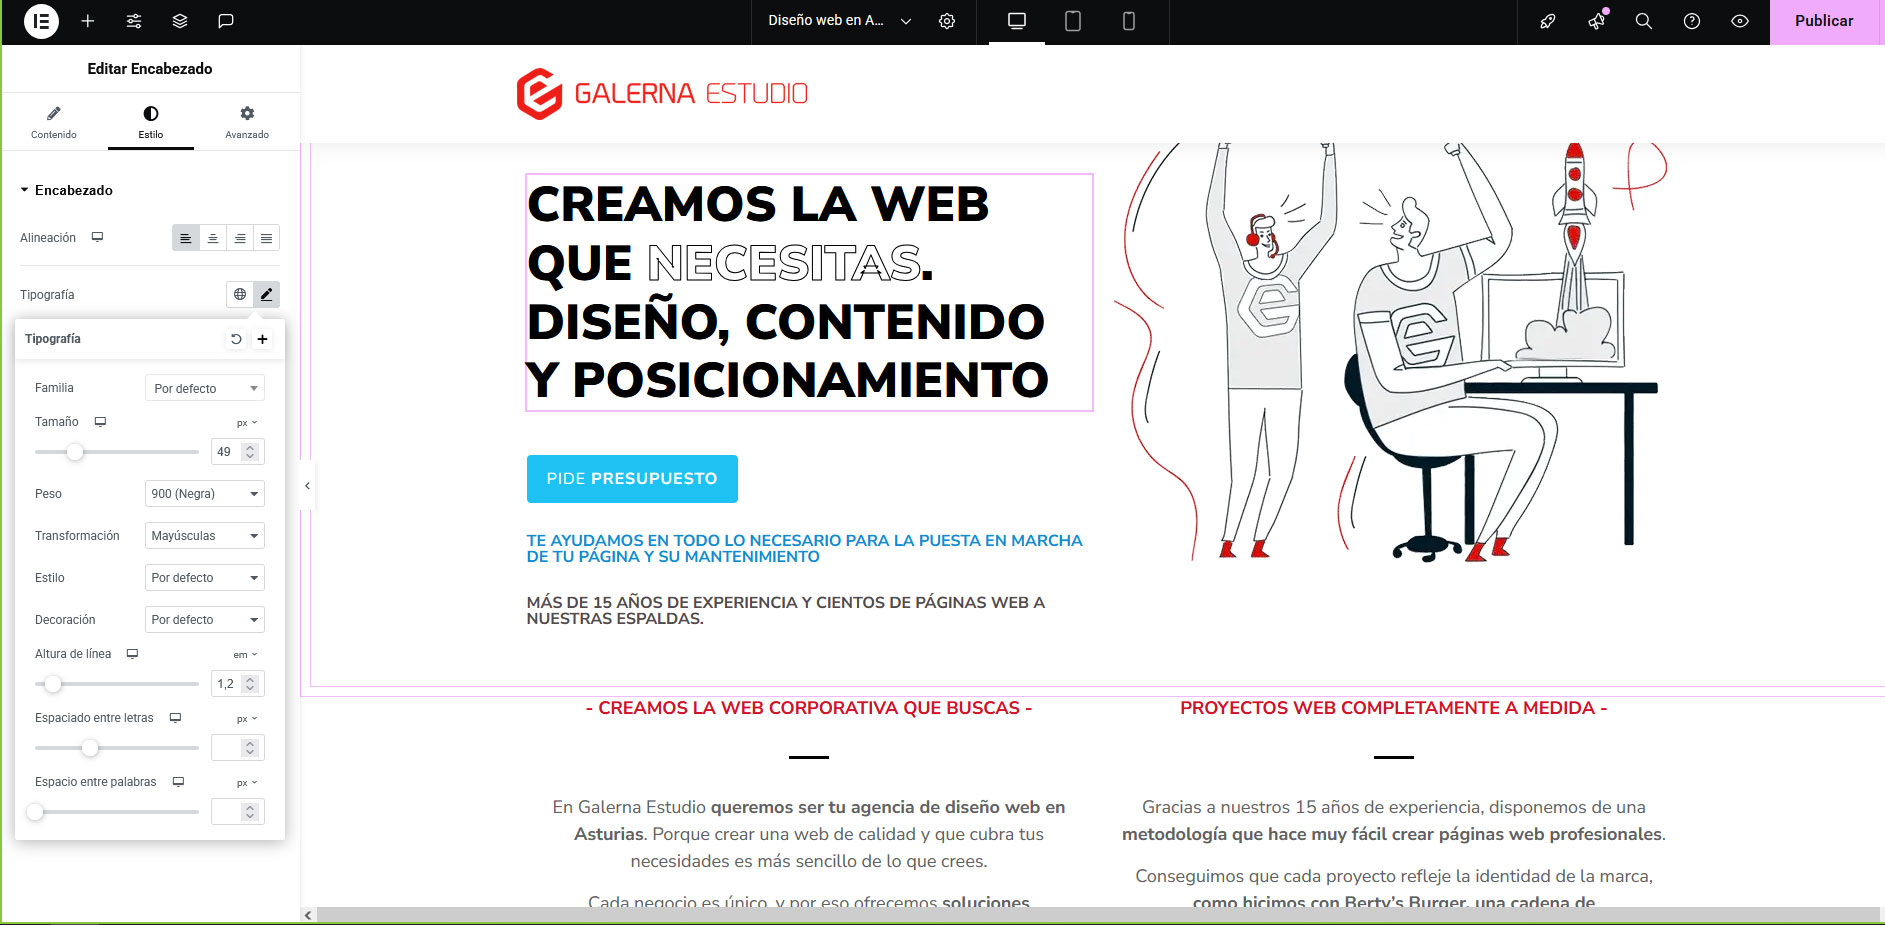Switch to tablet responsive view
1885x925 pixels.
1073,21
